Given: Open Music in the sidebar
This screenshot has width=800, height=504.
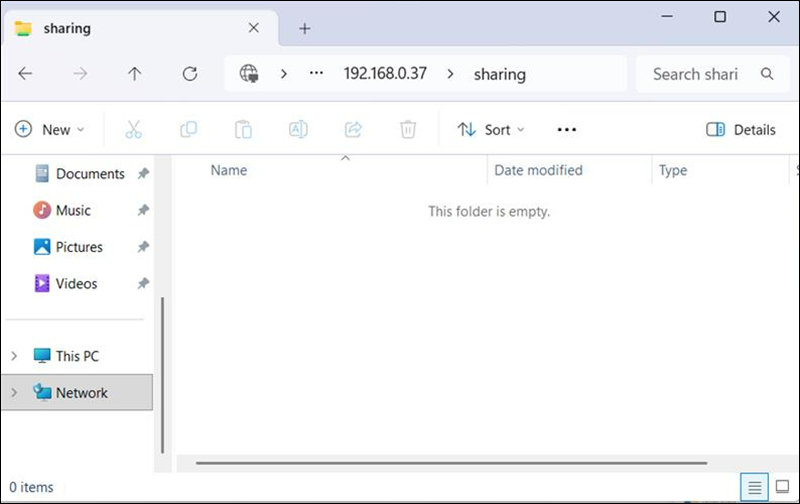Looking at the screenshot, I should (62, 210).
